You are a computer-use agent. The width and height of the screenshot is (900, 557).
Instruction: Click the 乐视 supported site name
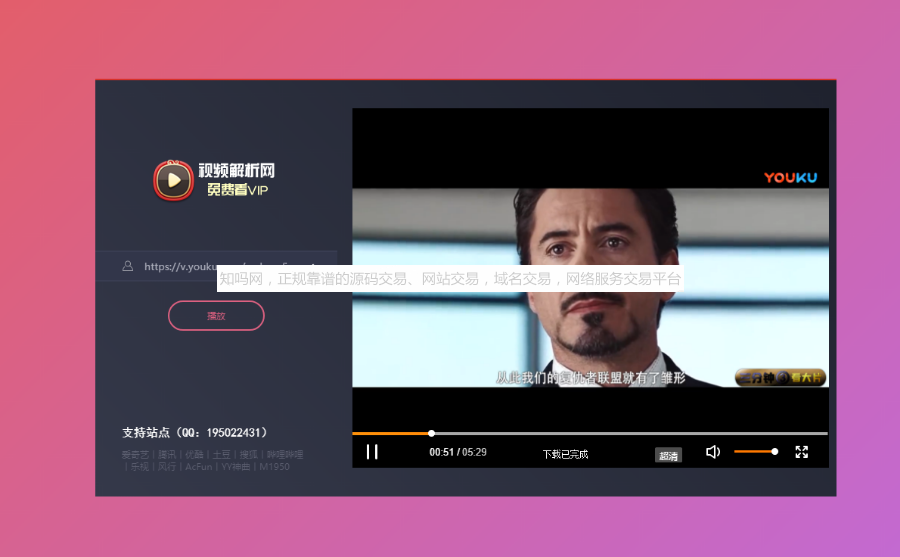[x=139, y=467]
